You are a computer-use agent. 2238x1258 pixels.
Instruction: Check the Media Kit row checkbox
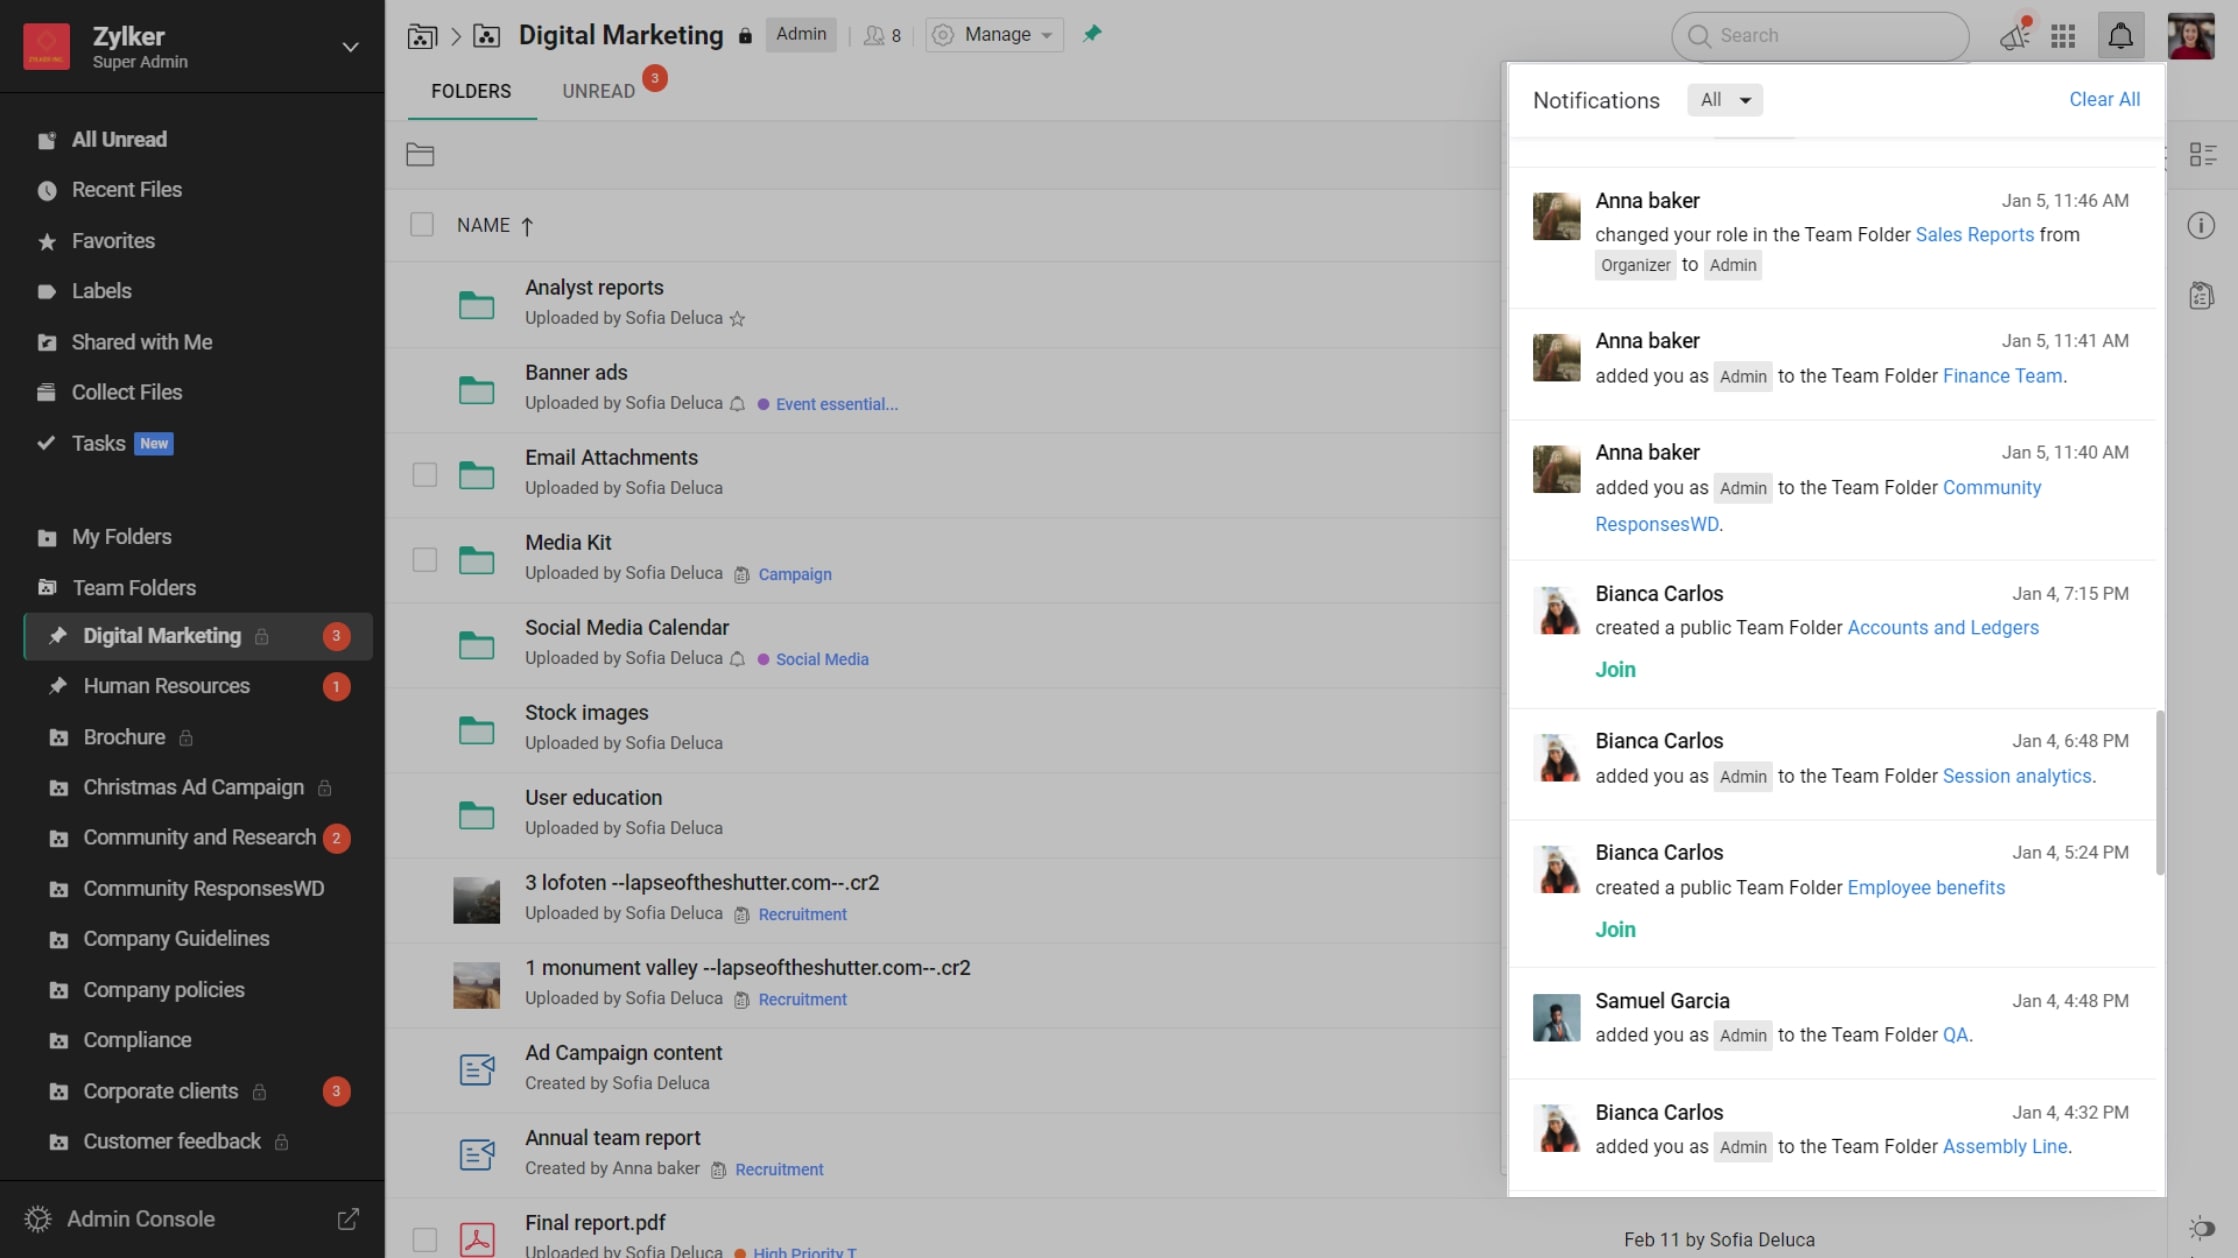pos(425,559)
